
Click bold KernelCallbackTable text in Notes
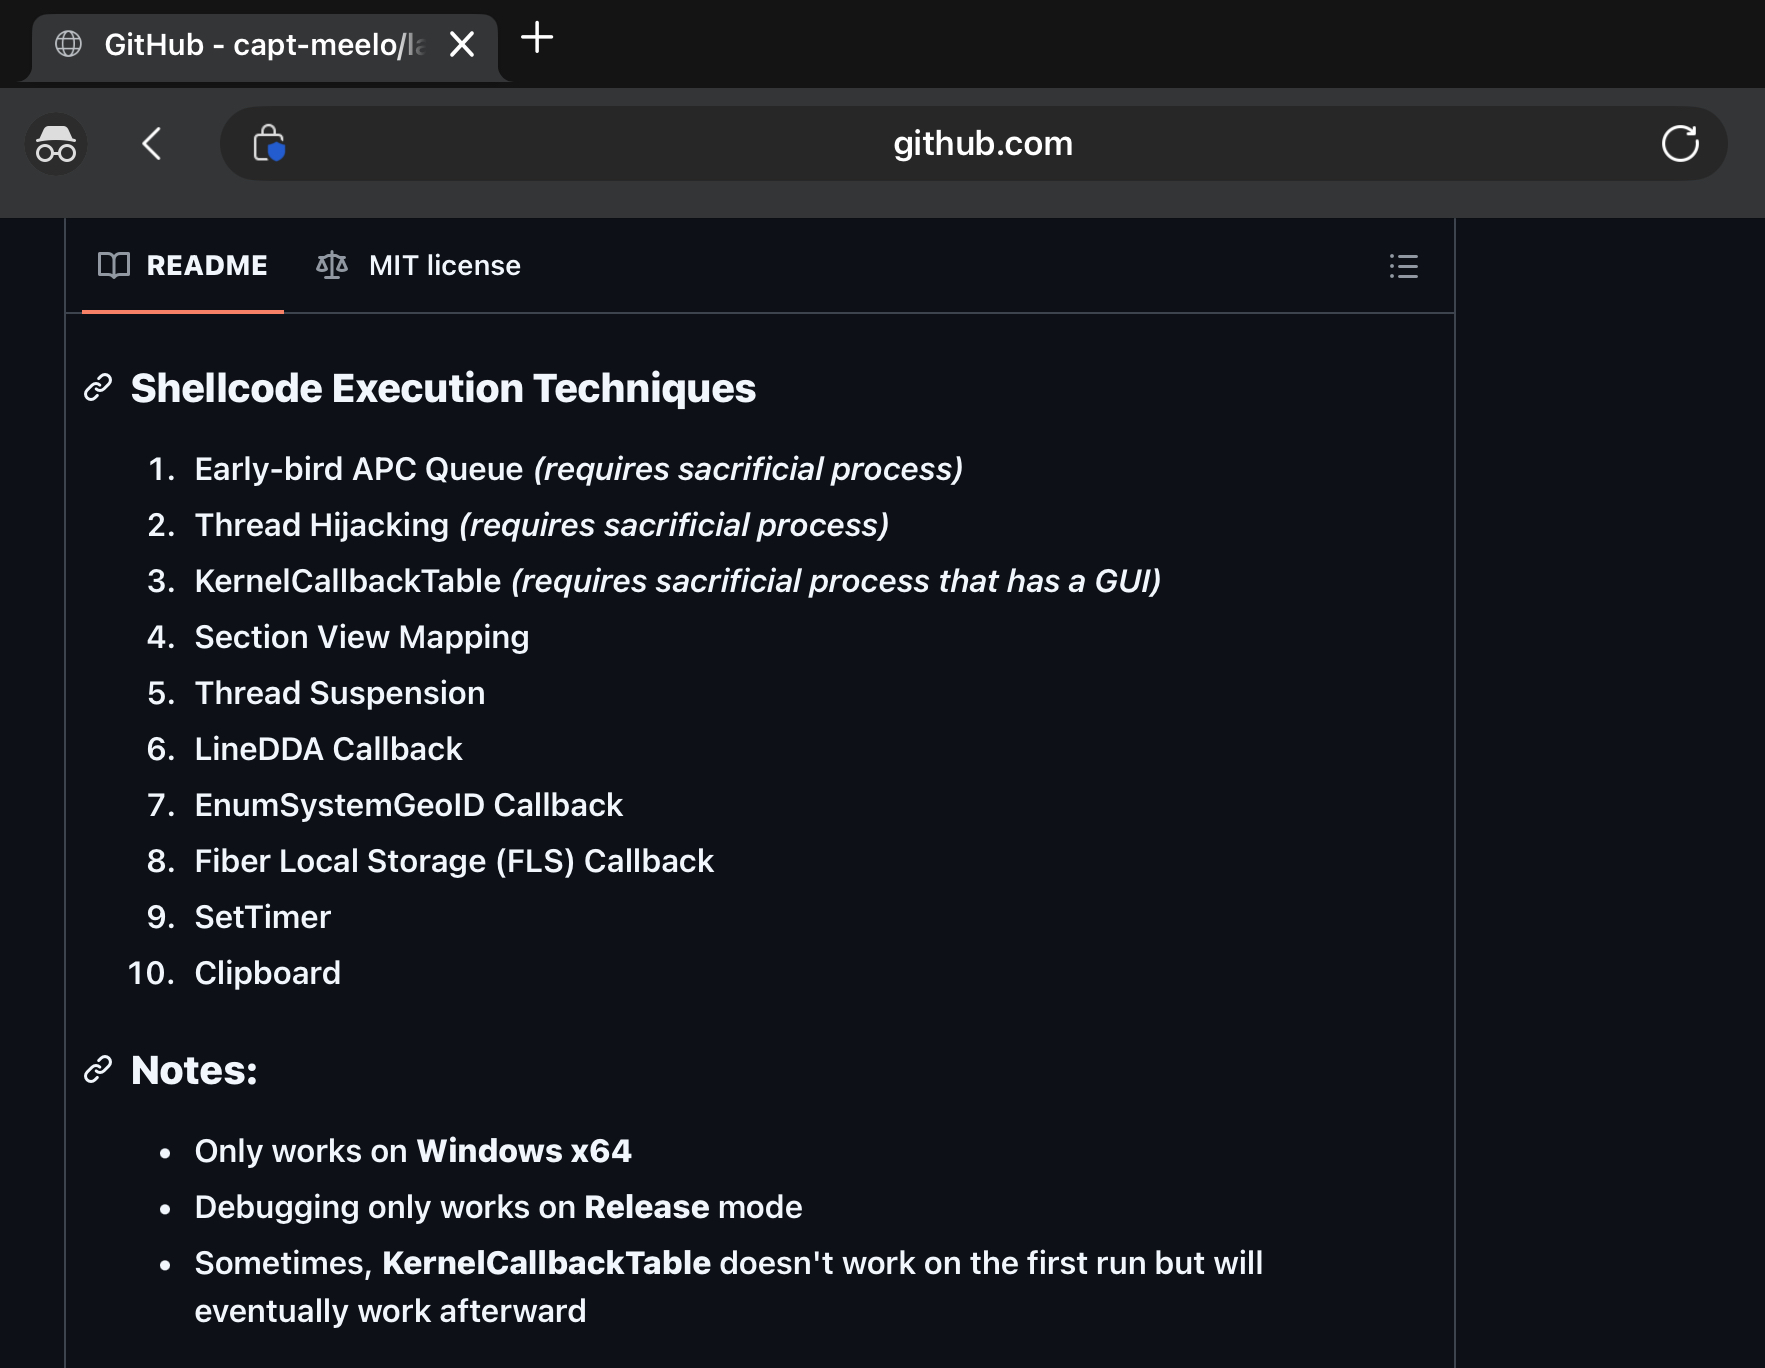pos(546,1263)
